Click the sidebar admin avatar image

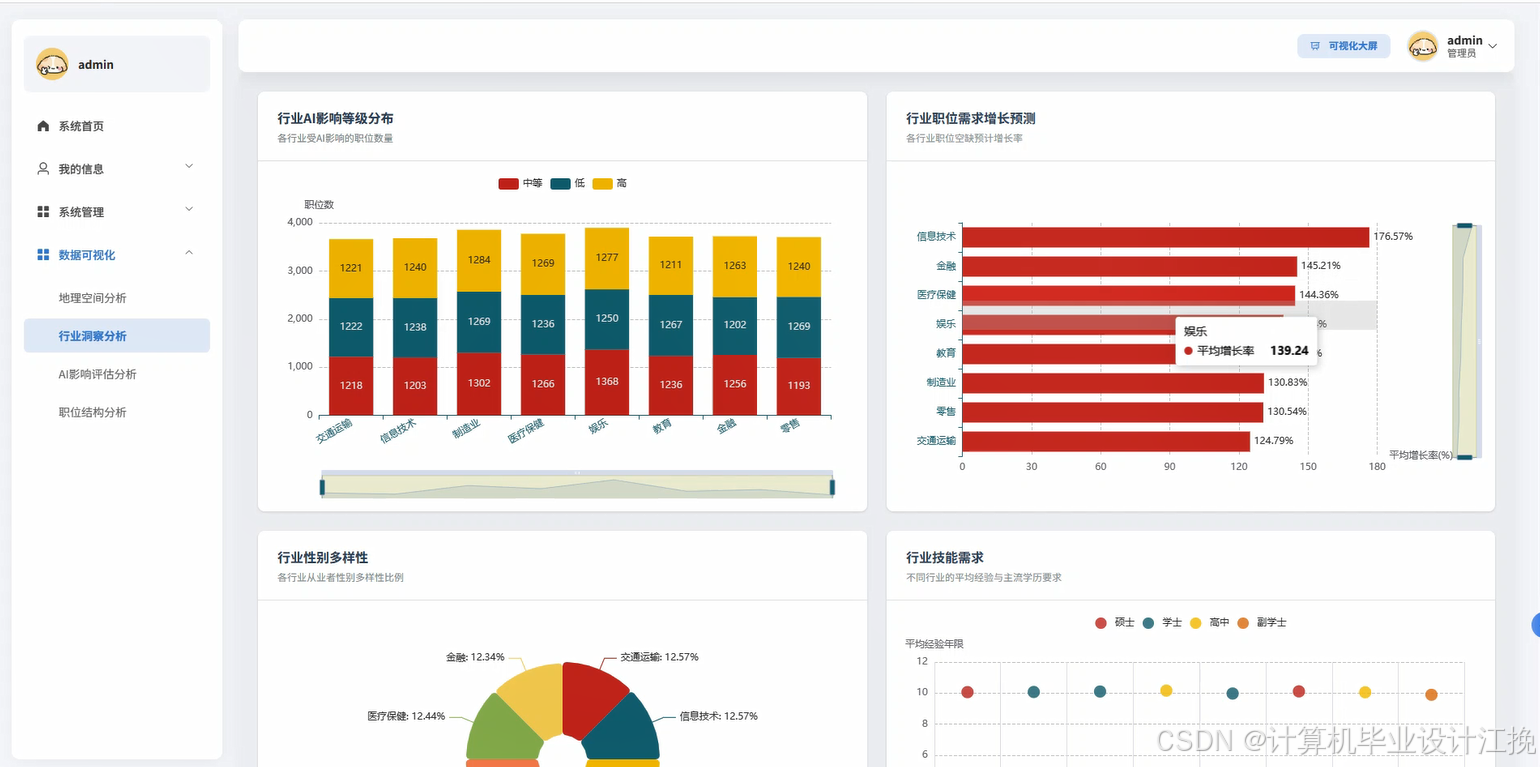pyautogui.click(x=52, y=64)
